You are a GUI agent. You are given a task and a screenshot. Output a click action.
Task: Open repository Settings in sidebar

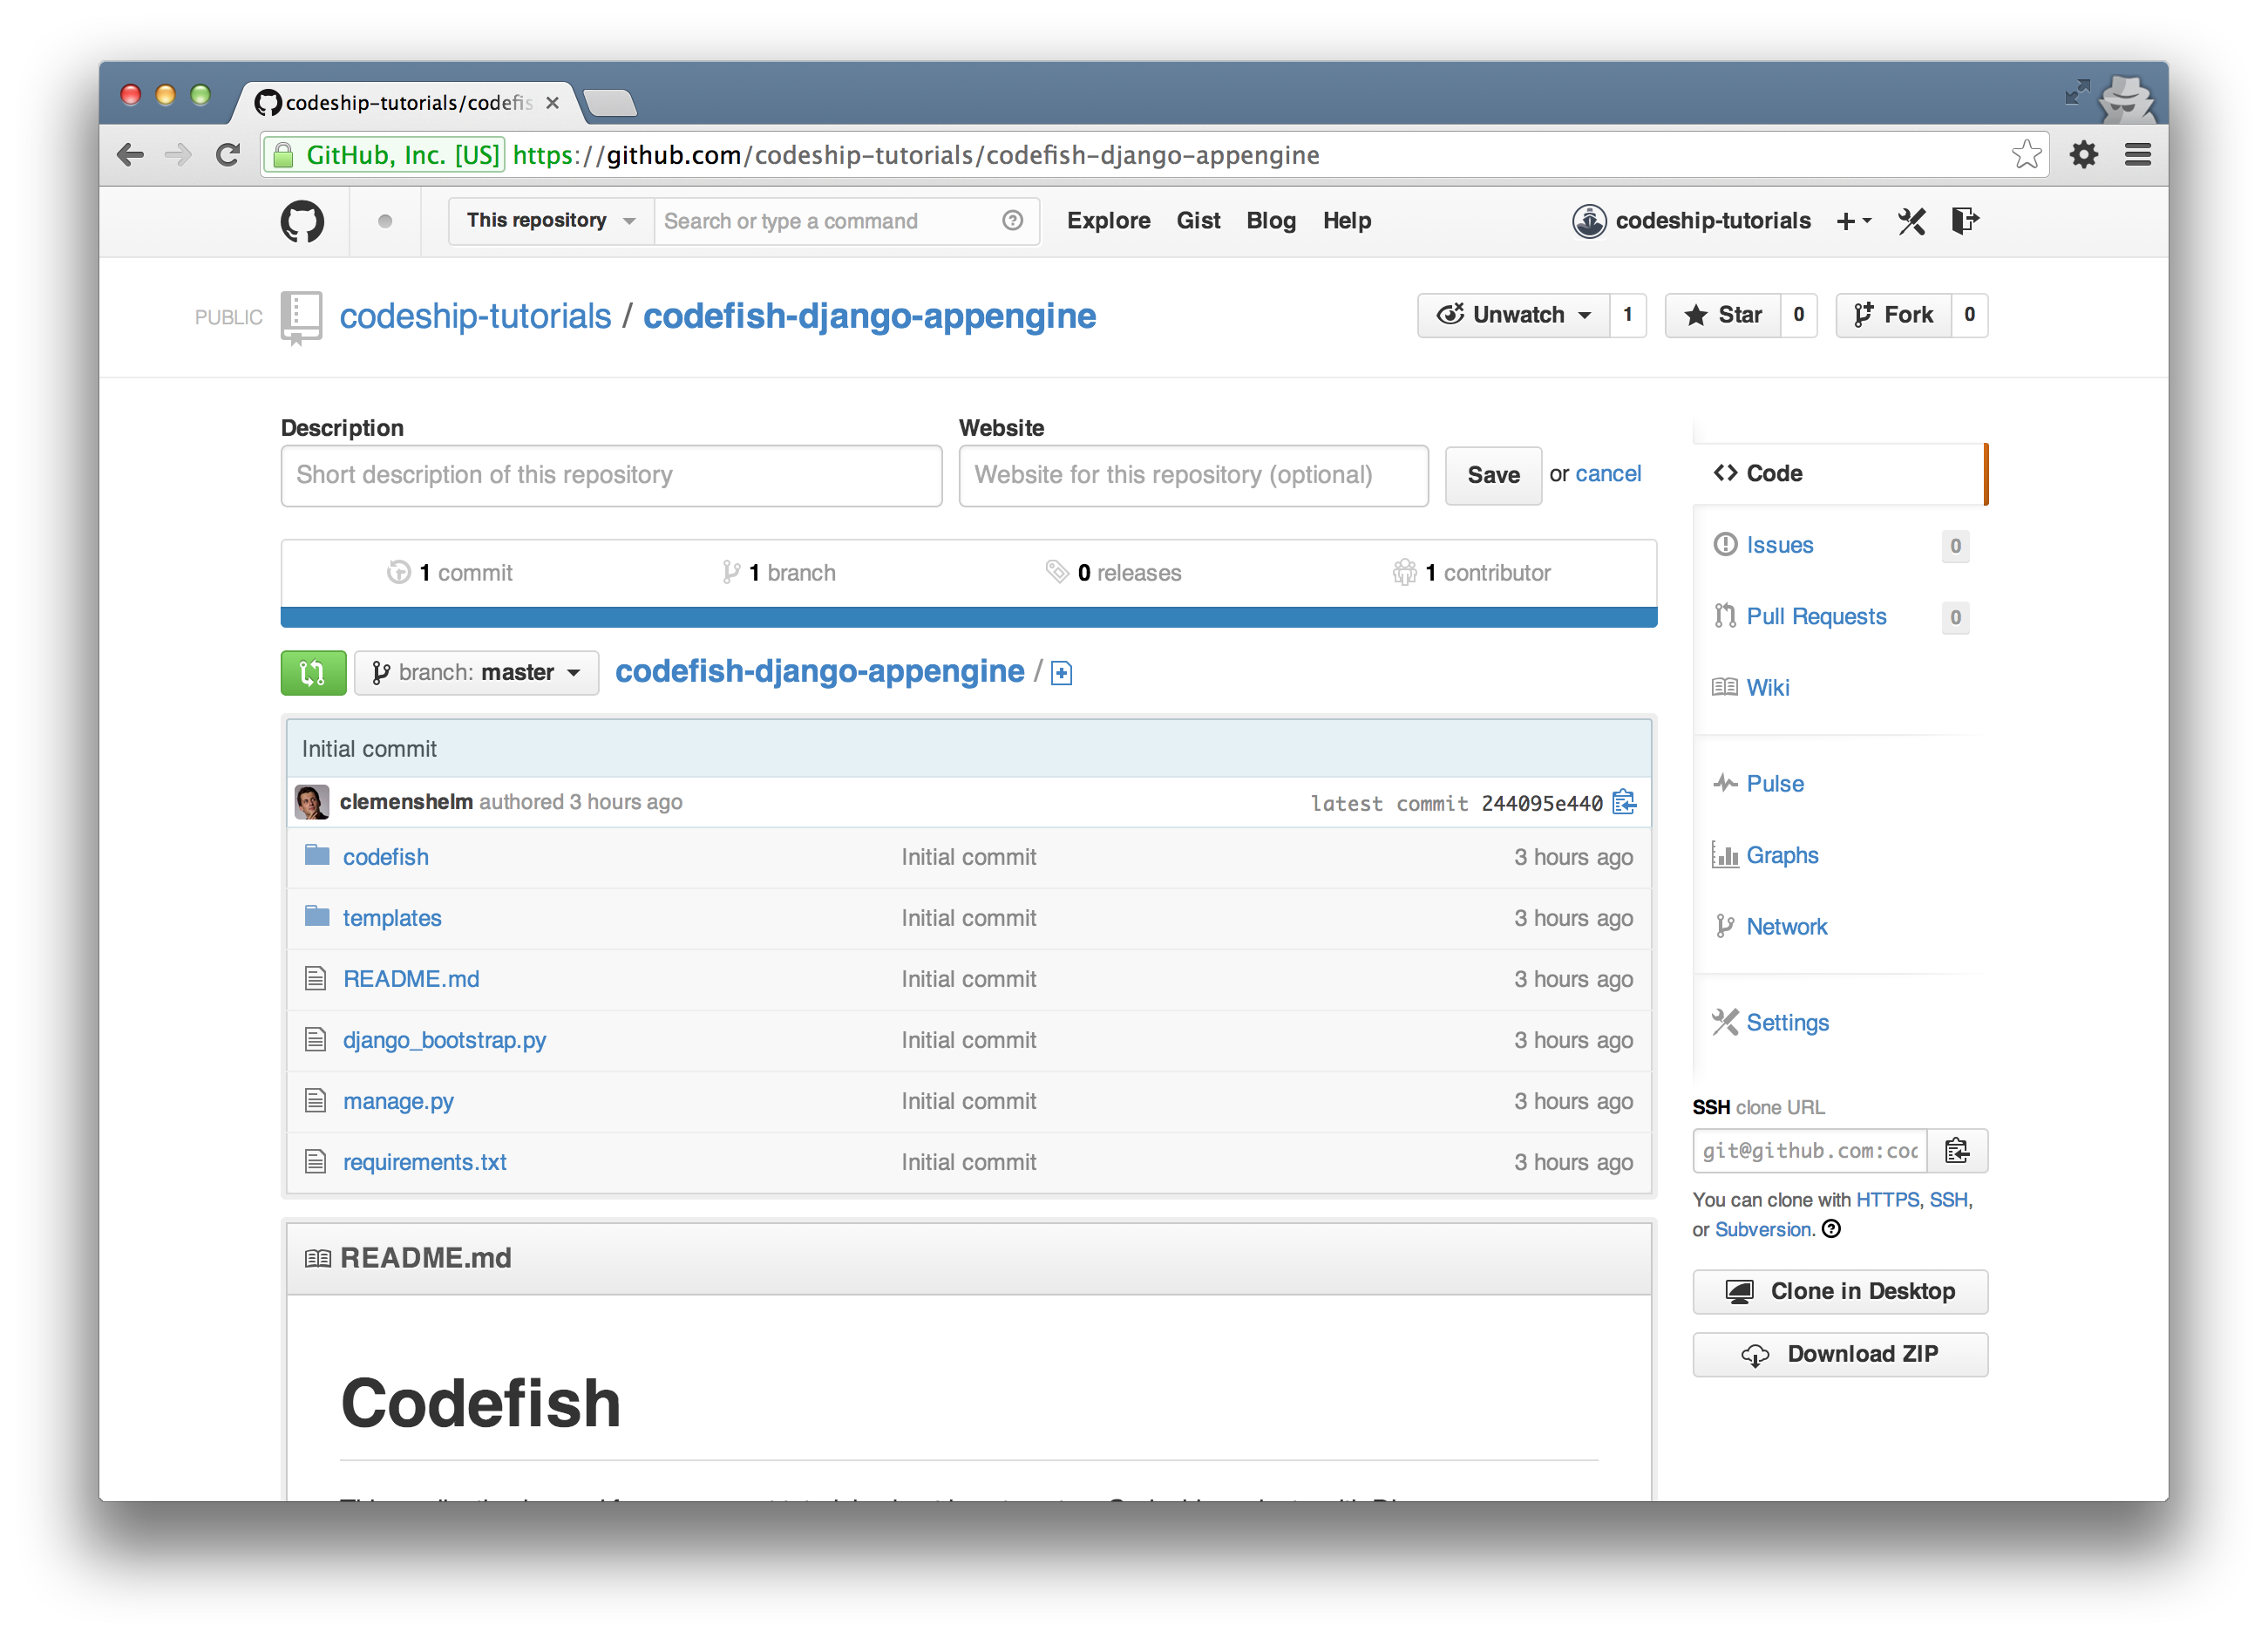pyautogui.click(x=1786, y=1023)
